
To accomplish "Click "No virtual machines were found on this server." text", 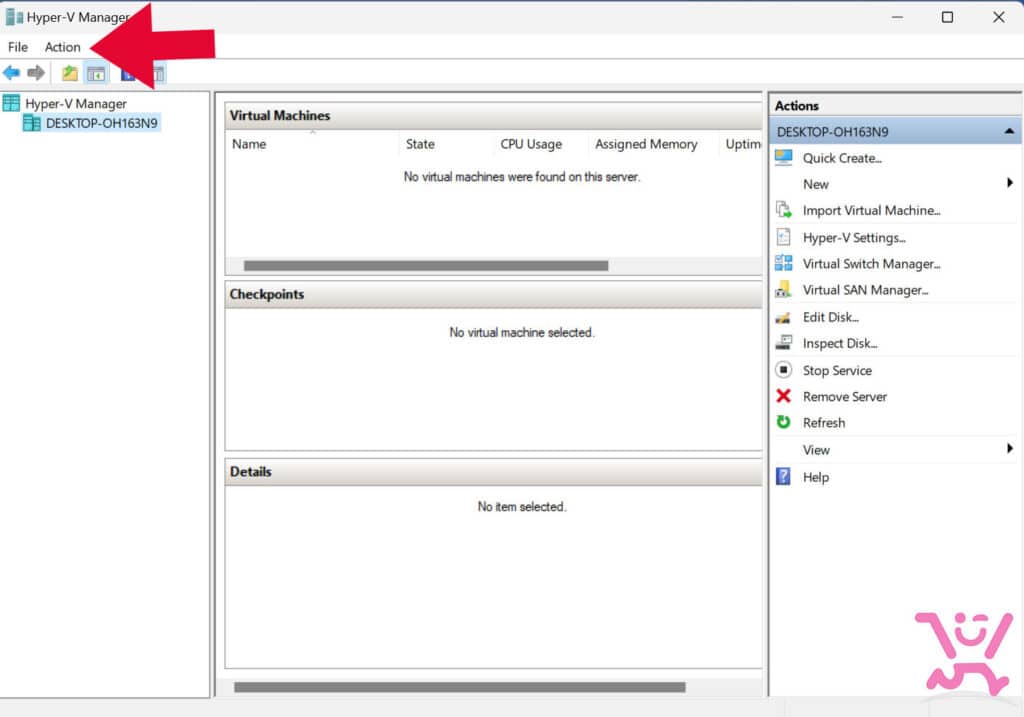I will (x=522, y=176).
